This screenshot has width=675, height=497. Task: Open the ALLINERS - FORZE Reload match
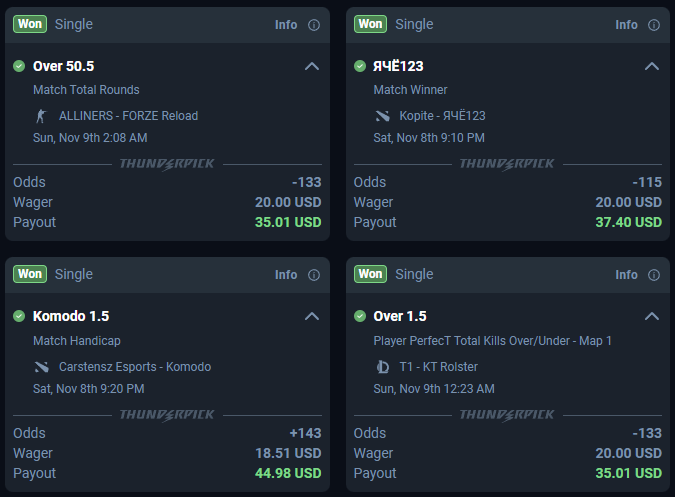pyautogui.click(x=128, y=116)
